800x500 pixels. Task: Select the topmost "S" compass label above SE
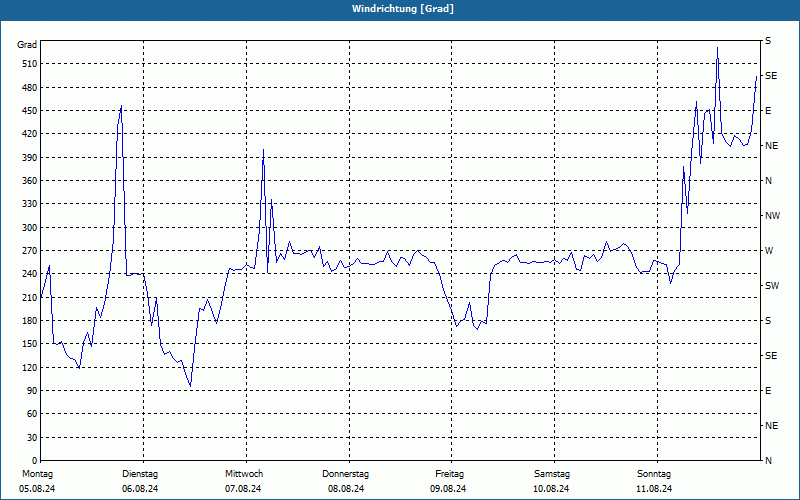click(768, 41)
